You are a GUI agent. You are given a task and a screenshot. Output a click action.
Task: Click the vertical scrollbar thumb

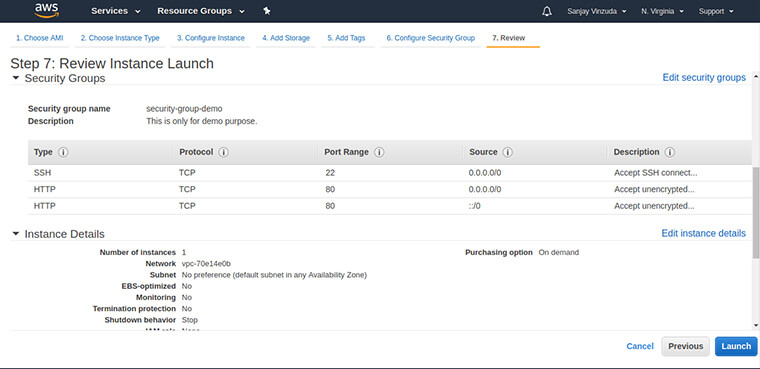coord(756,212)
